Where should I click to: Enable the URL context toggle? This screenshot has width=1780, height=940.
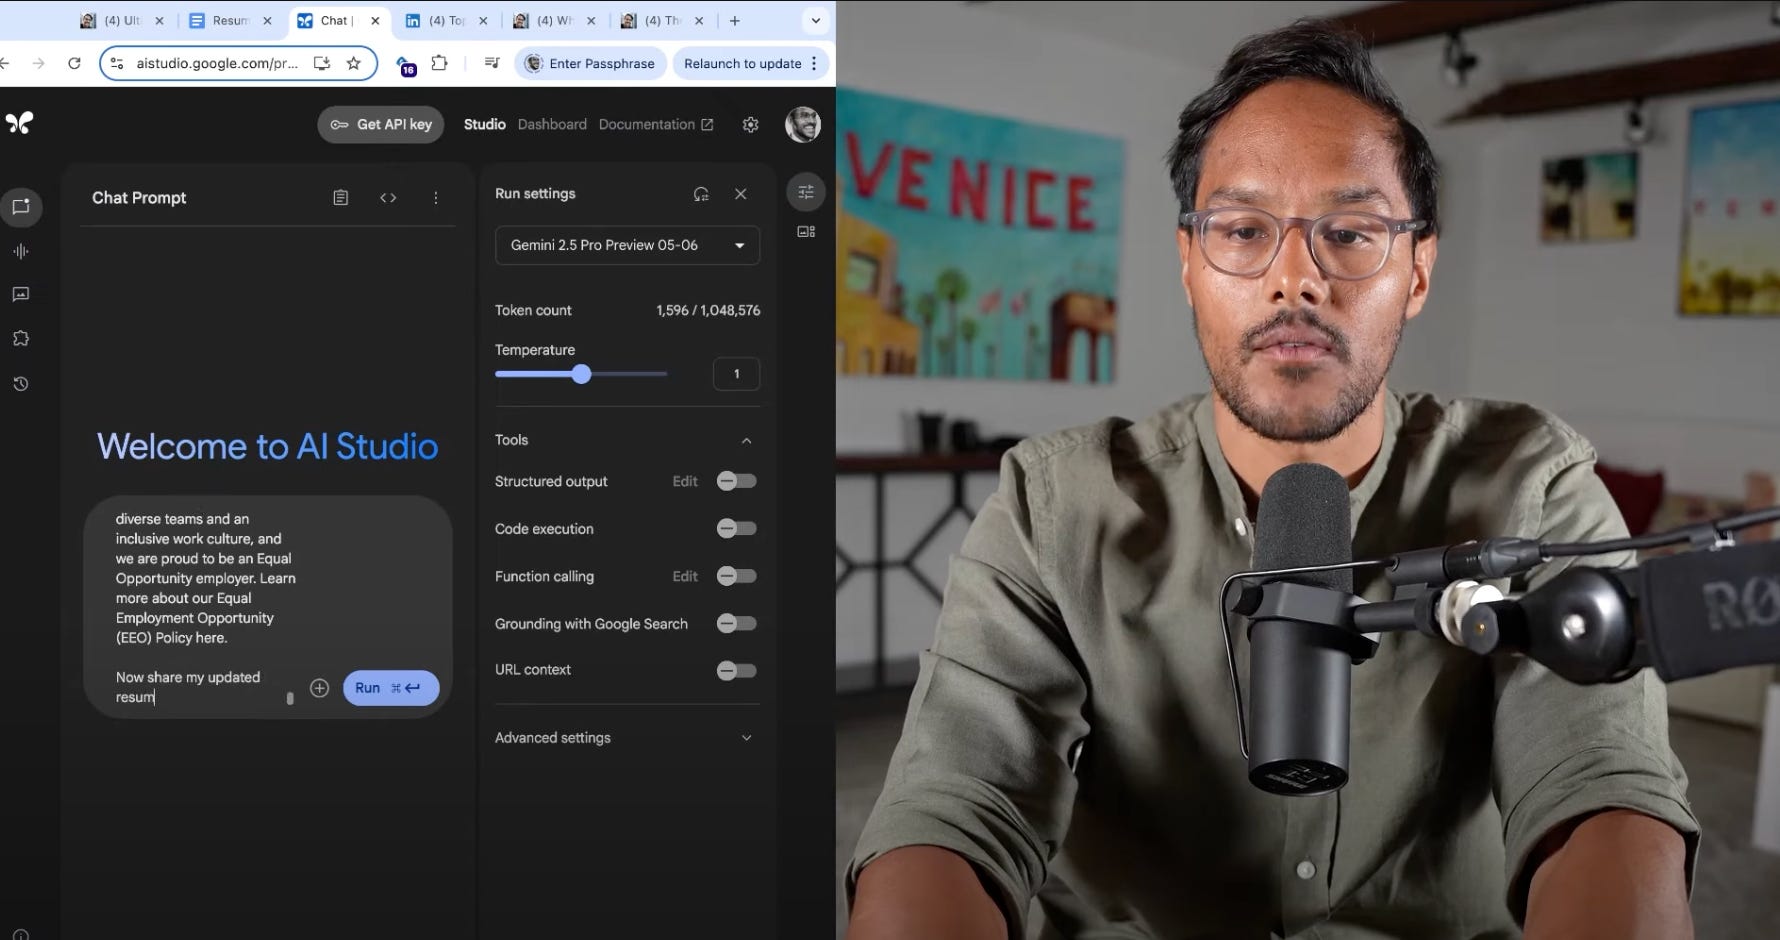(x=737, y=670)
